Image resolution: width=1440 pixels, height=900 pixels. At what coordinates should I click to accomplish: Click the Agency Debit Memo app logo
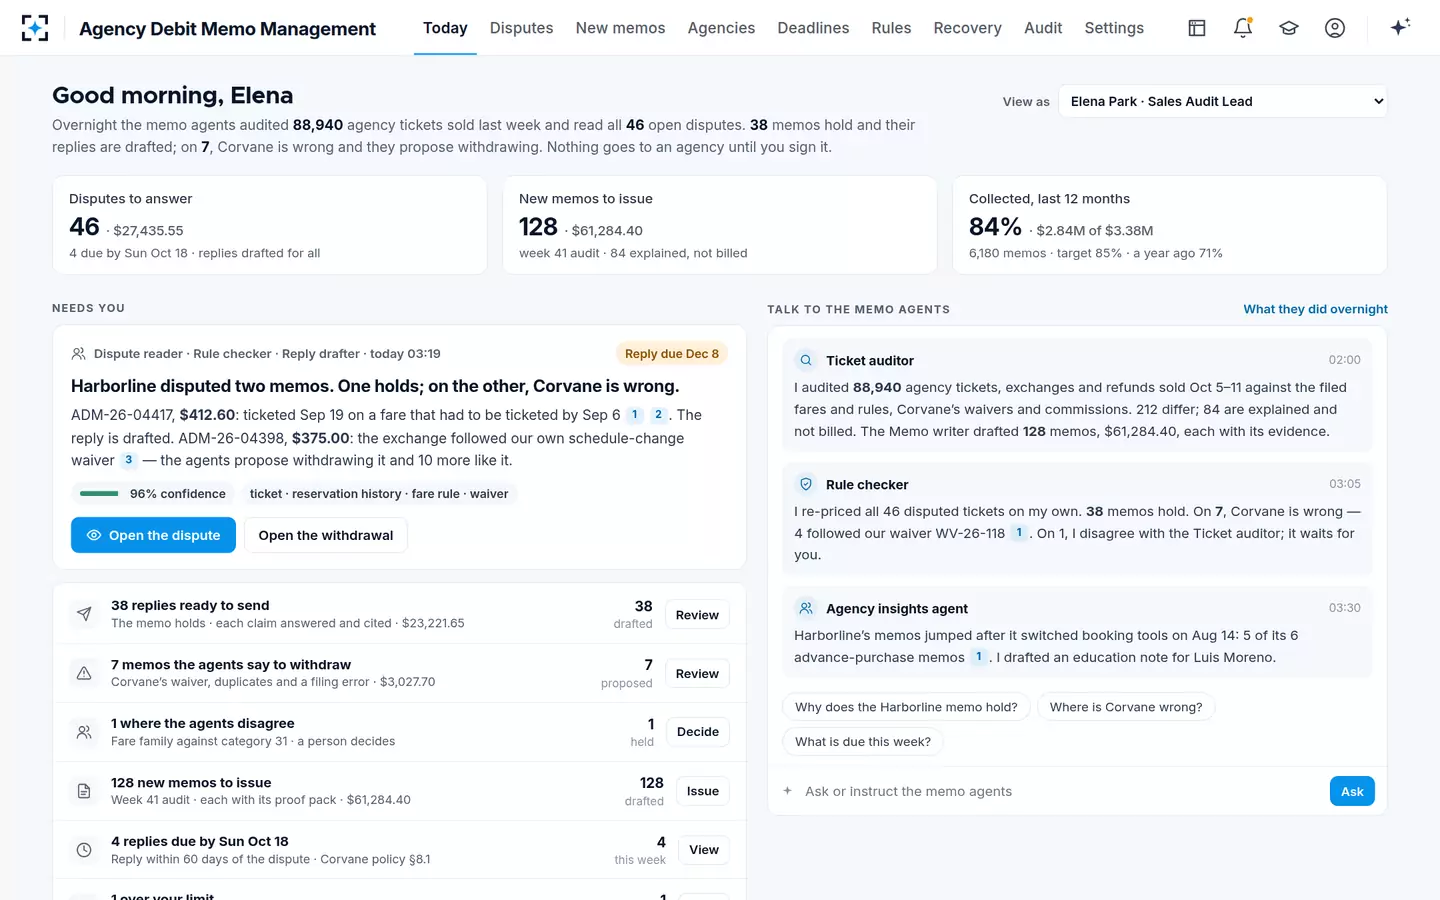(x=35, y=28)
